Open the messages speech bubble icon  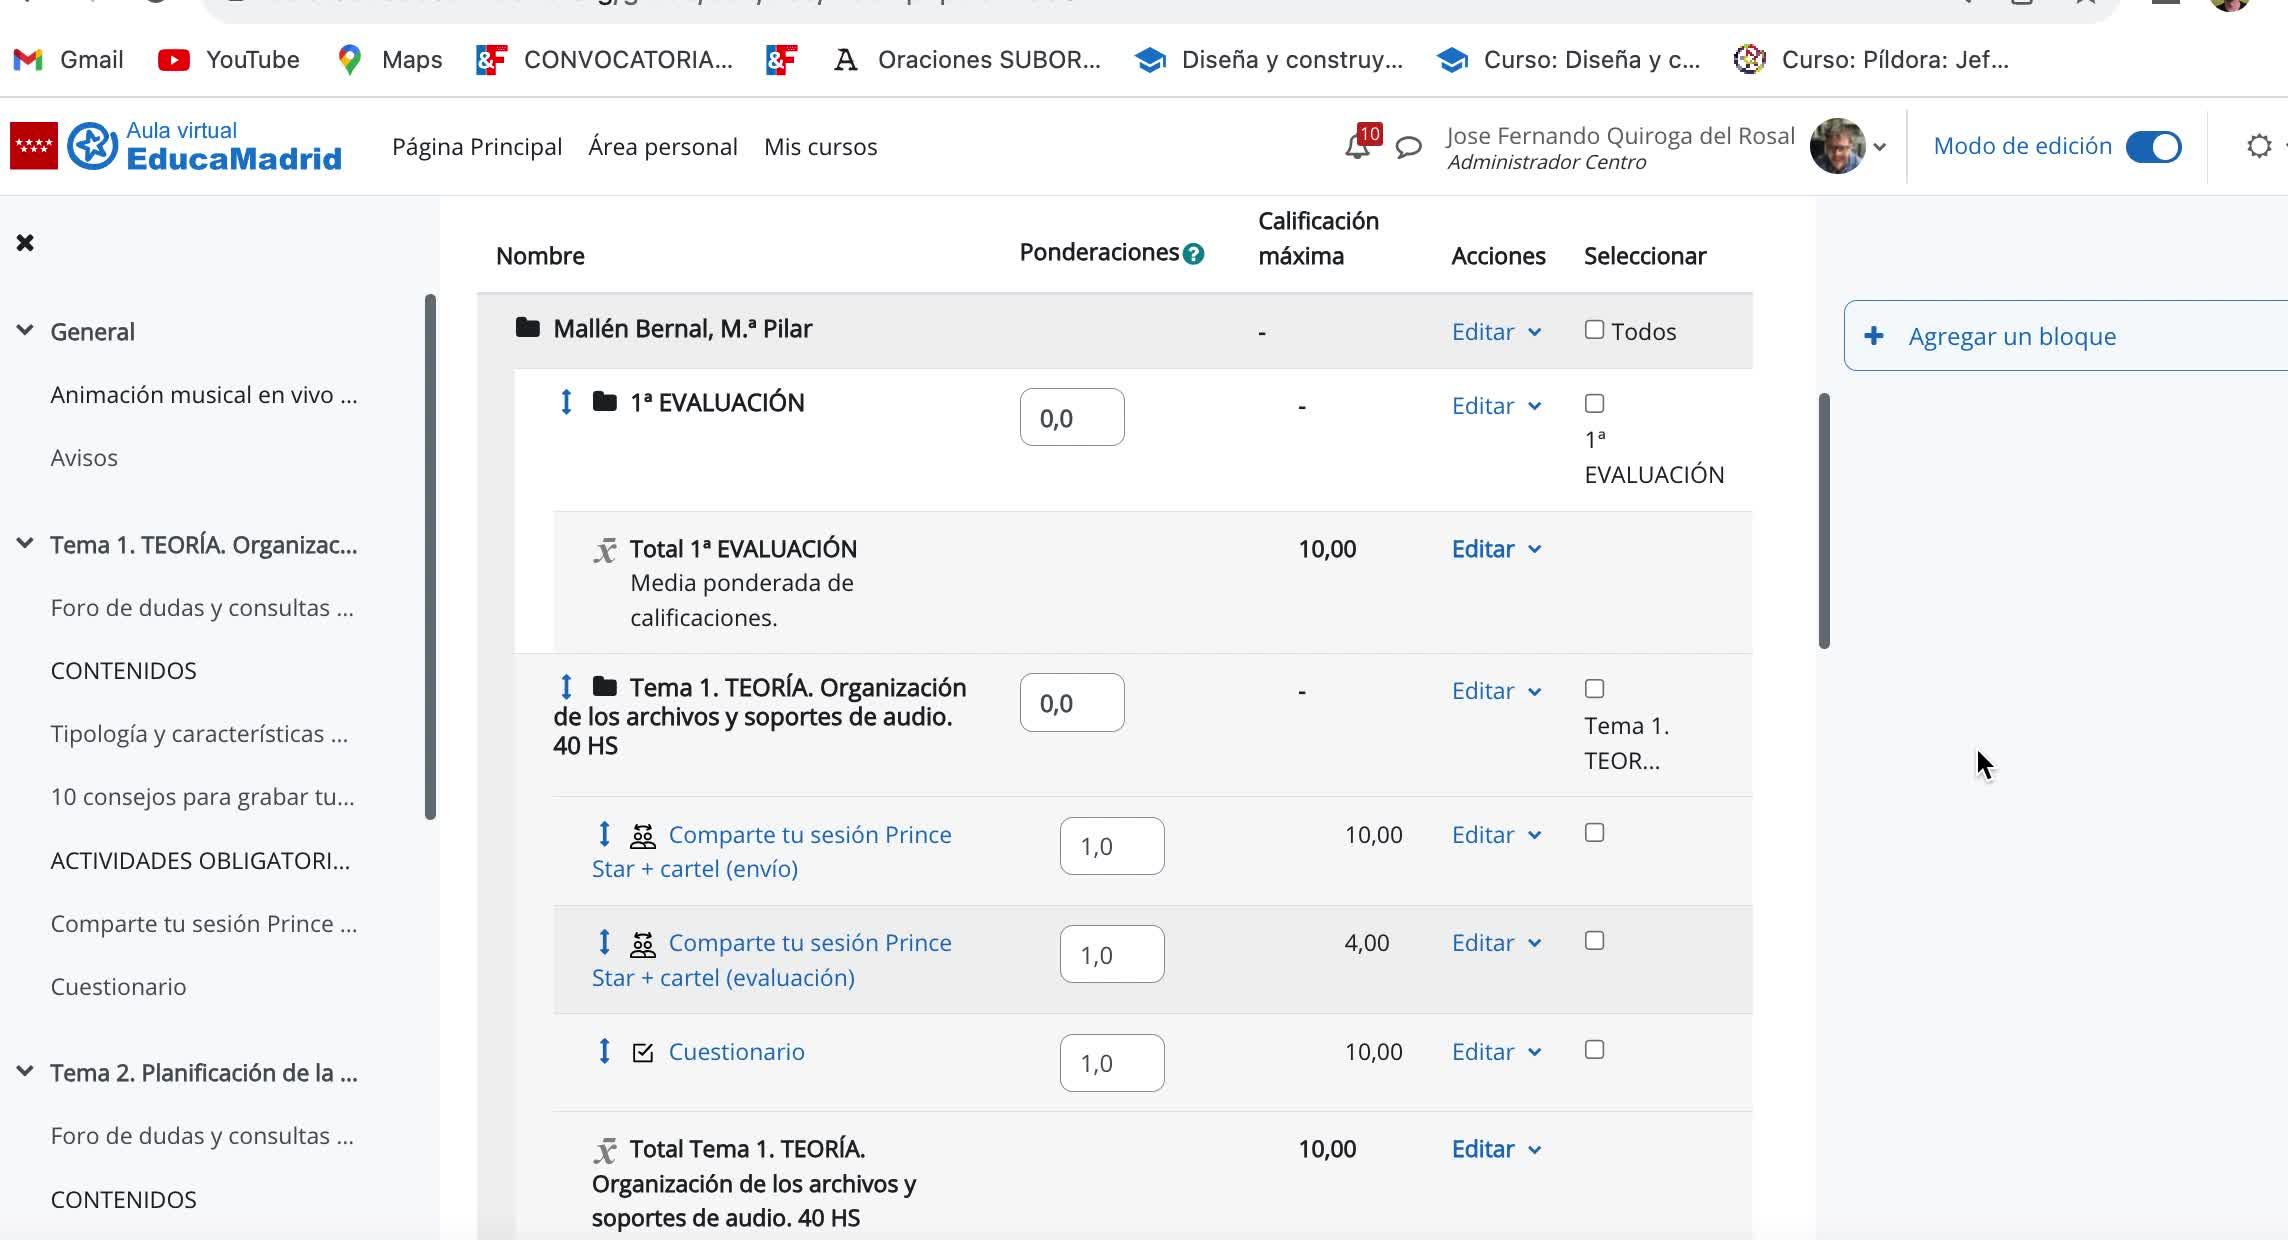coord(1408,148)
